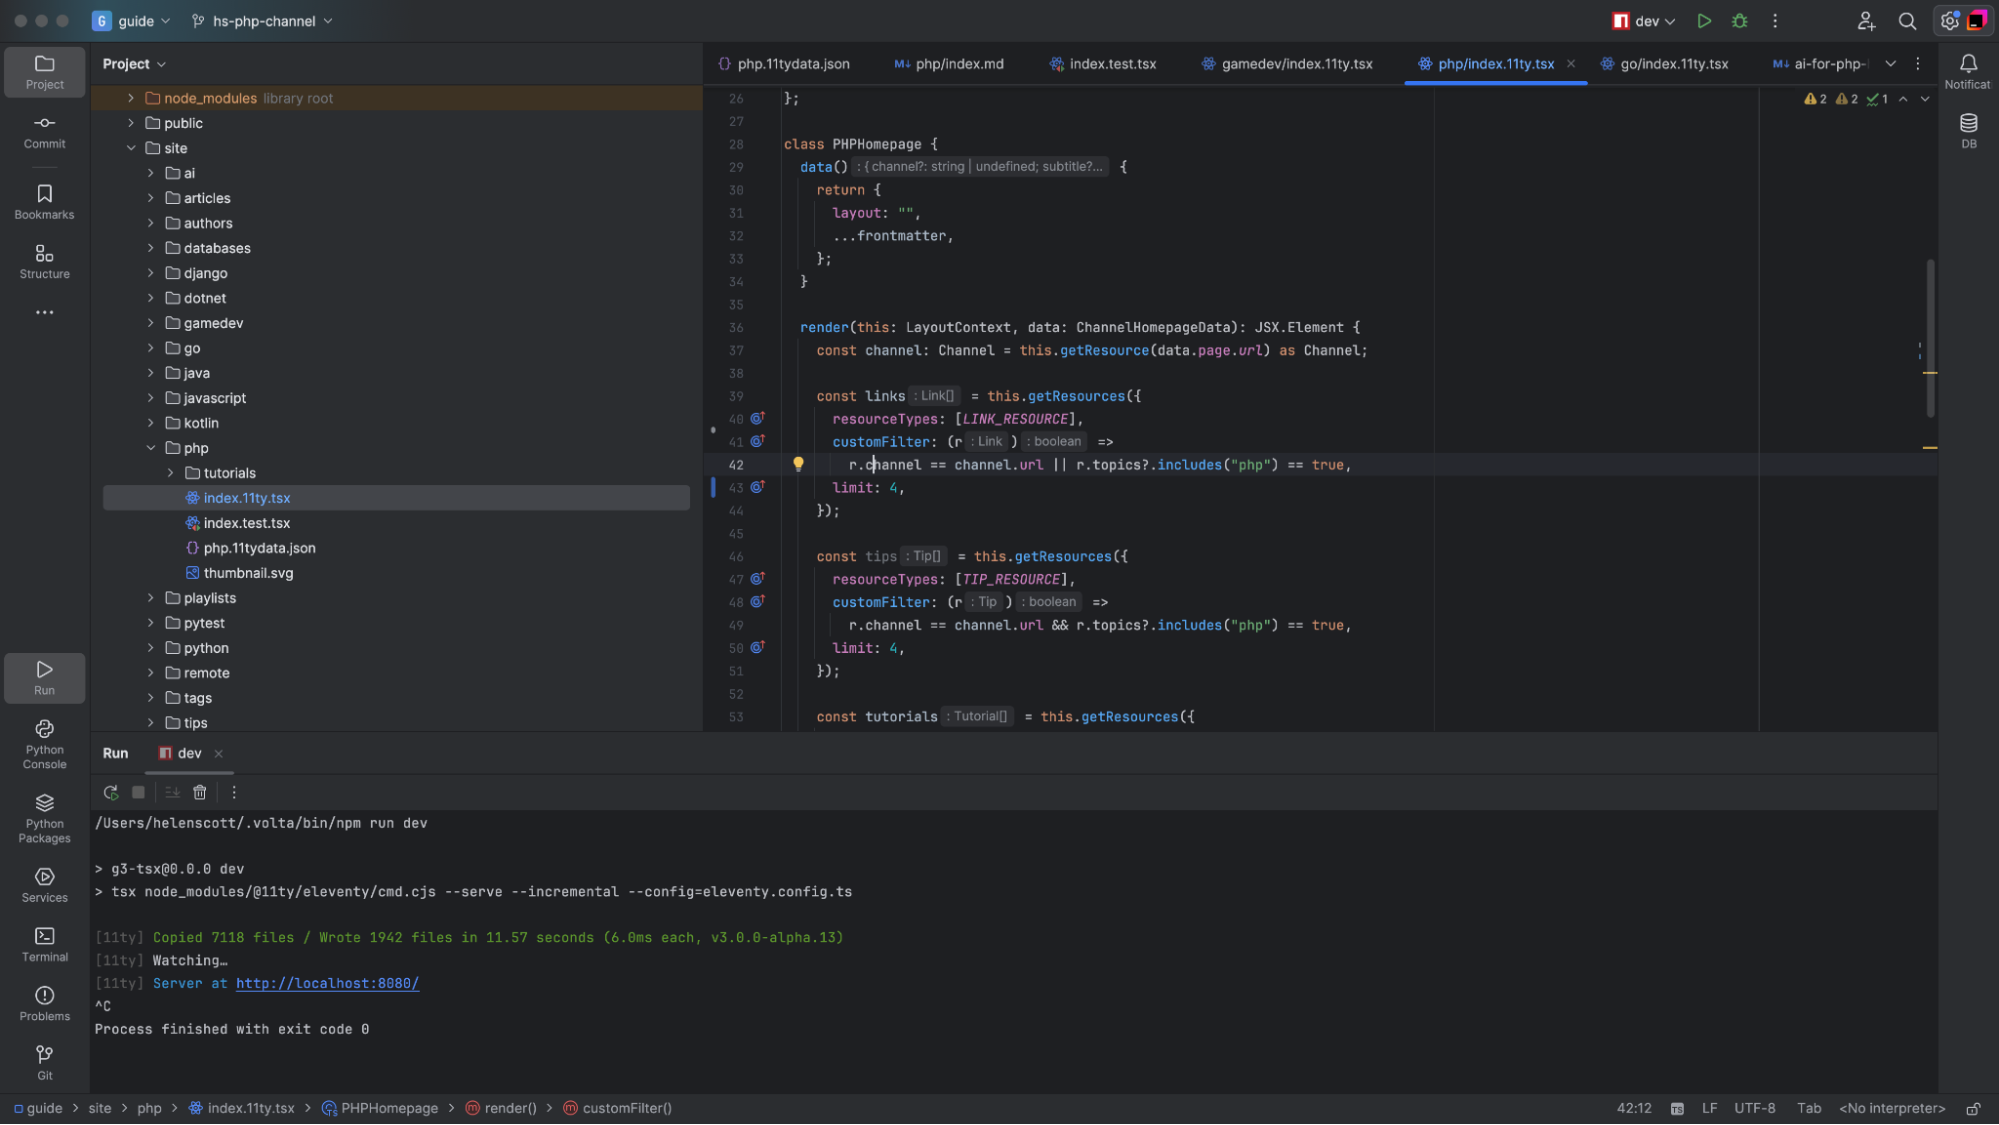
Task: Open the Run tool window from sidebar
Action: 44,677
